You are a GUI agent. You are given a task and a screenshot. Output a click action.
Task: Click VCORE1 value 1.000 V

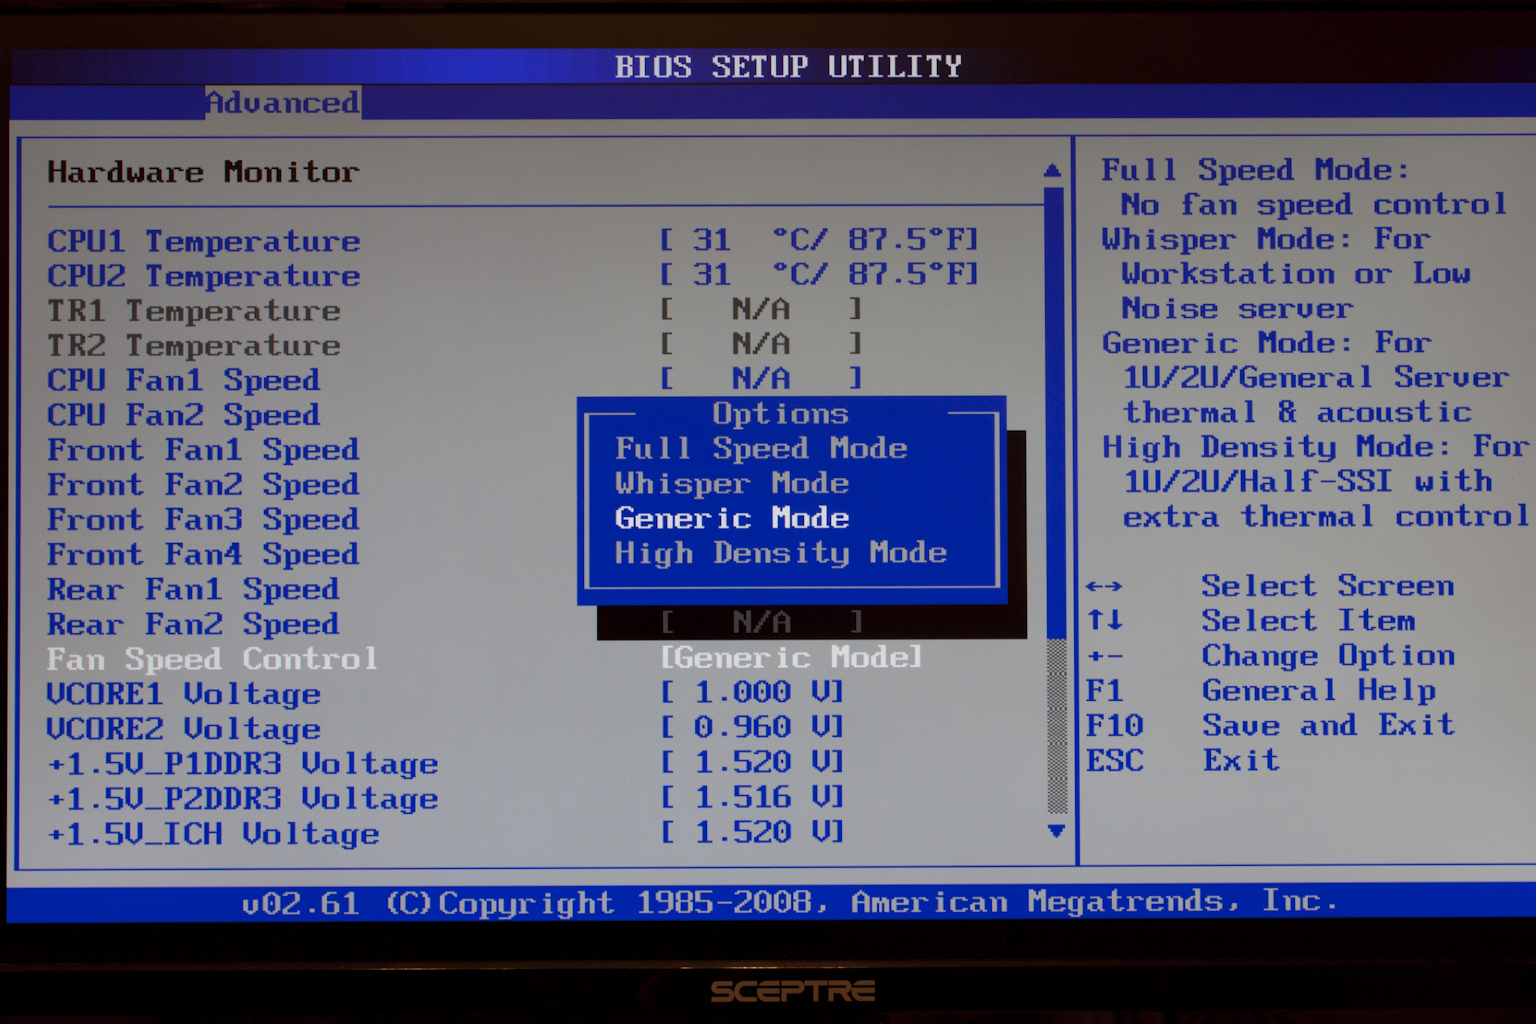pos(753,692)
